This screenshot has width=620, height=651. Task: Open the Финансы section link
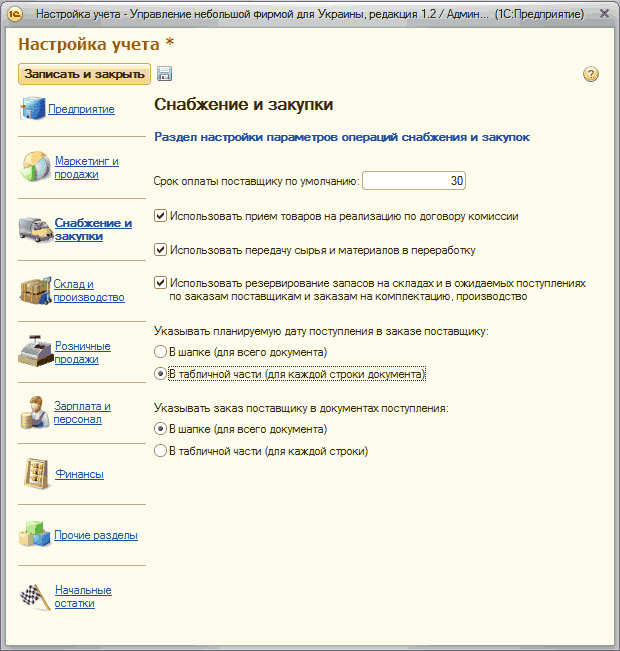[80, 474]
